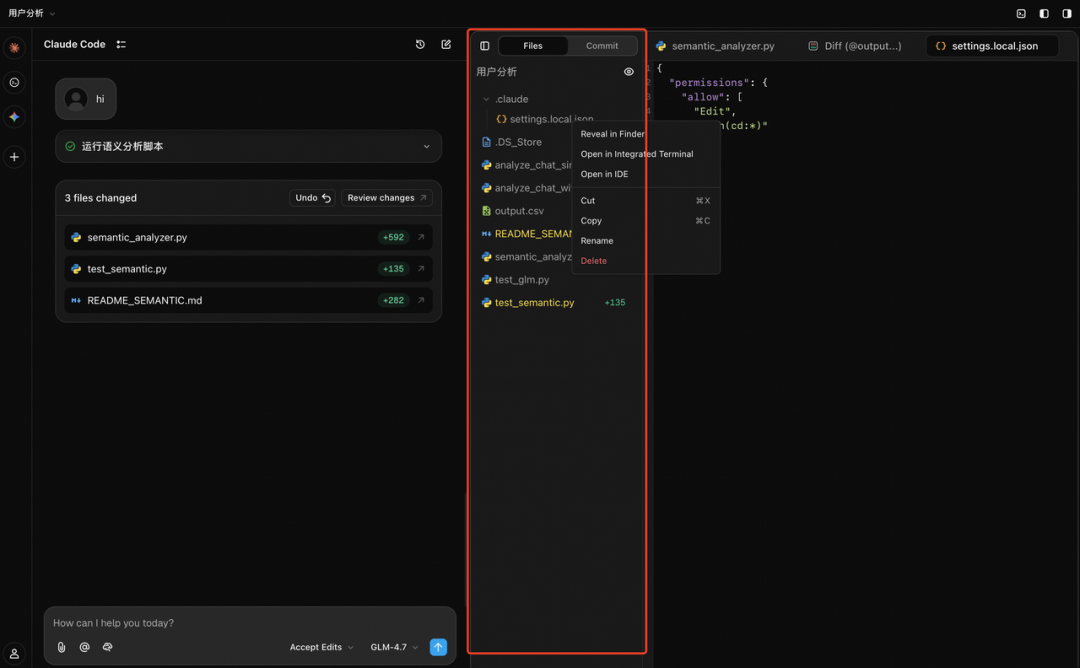Choose Copy from the context menu

(x=646, y=221)
